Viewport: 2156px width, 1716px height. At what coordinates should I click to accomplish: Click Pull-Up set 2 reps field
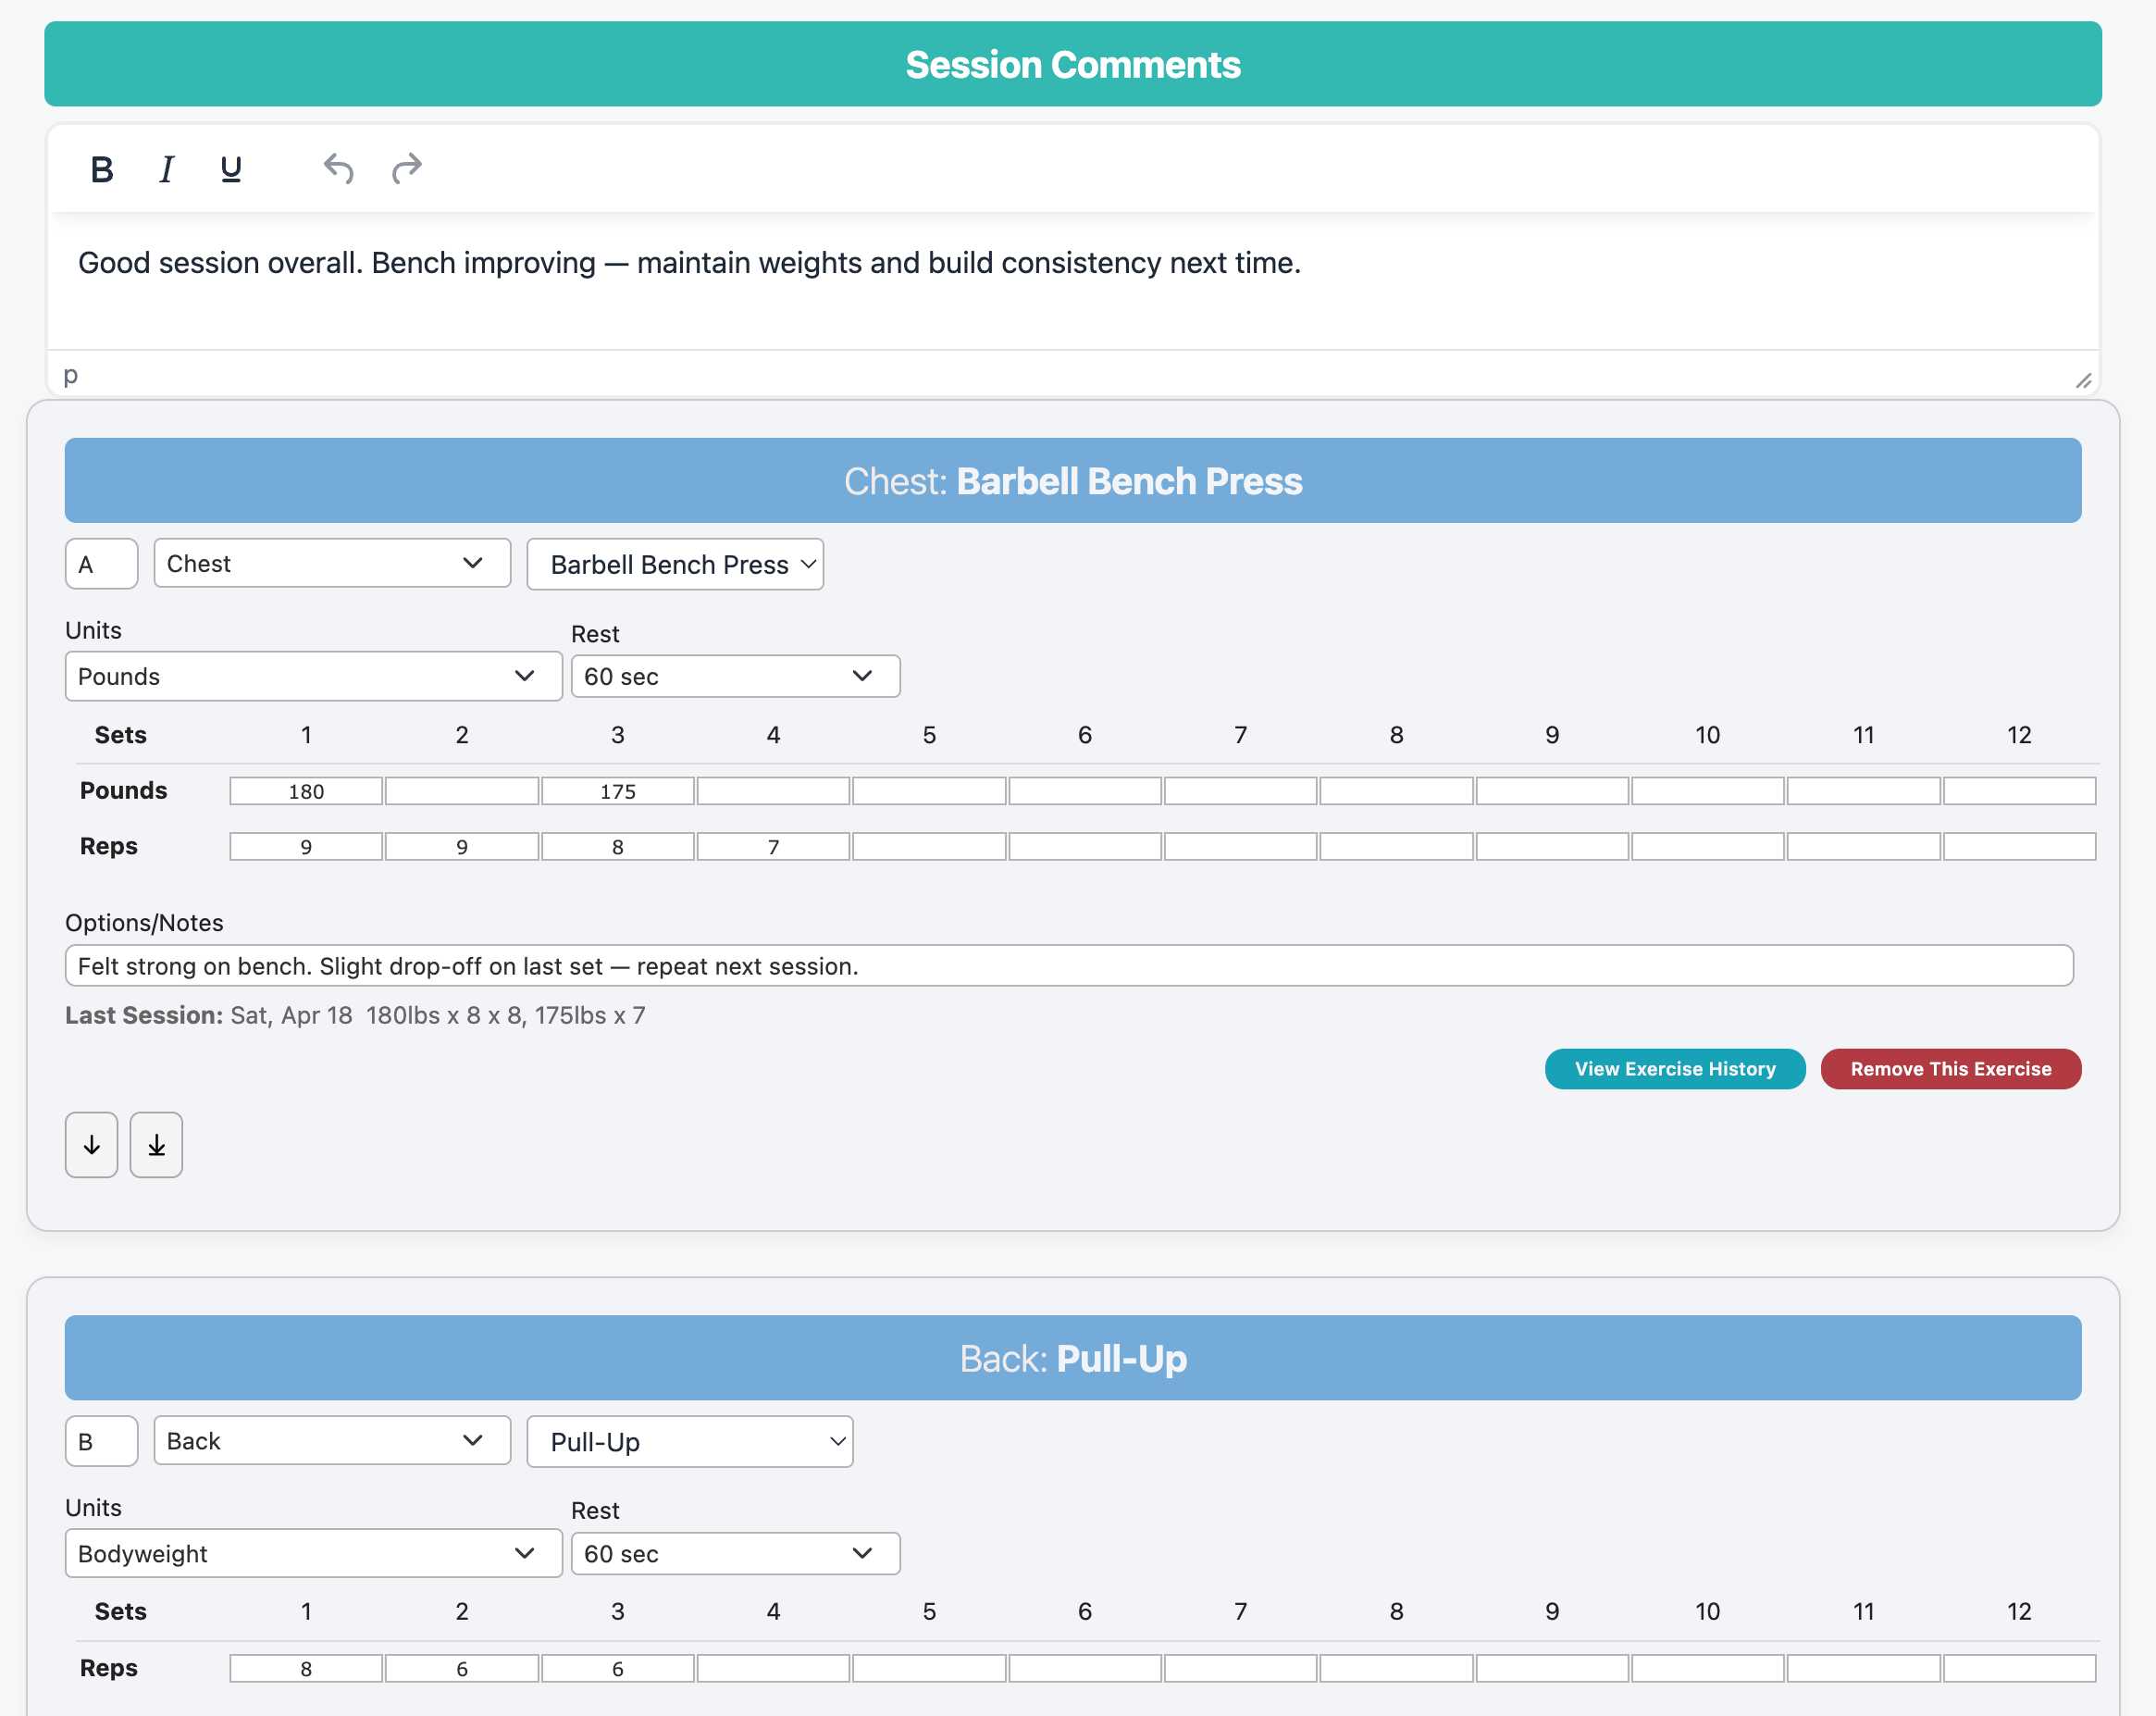(x=462, y=1668)
